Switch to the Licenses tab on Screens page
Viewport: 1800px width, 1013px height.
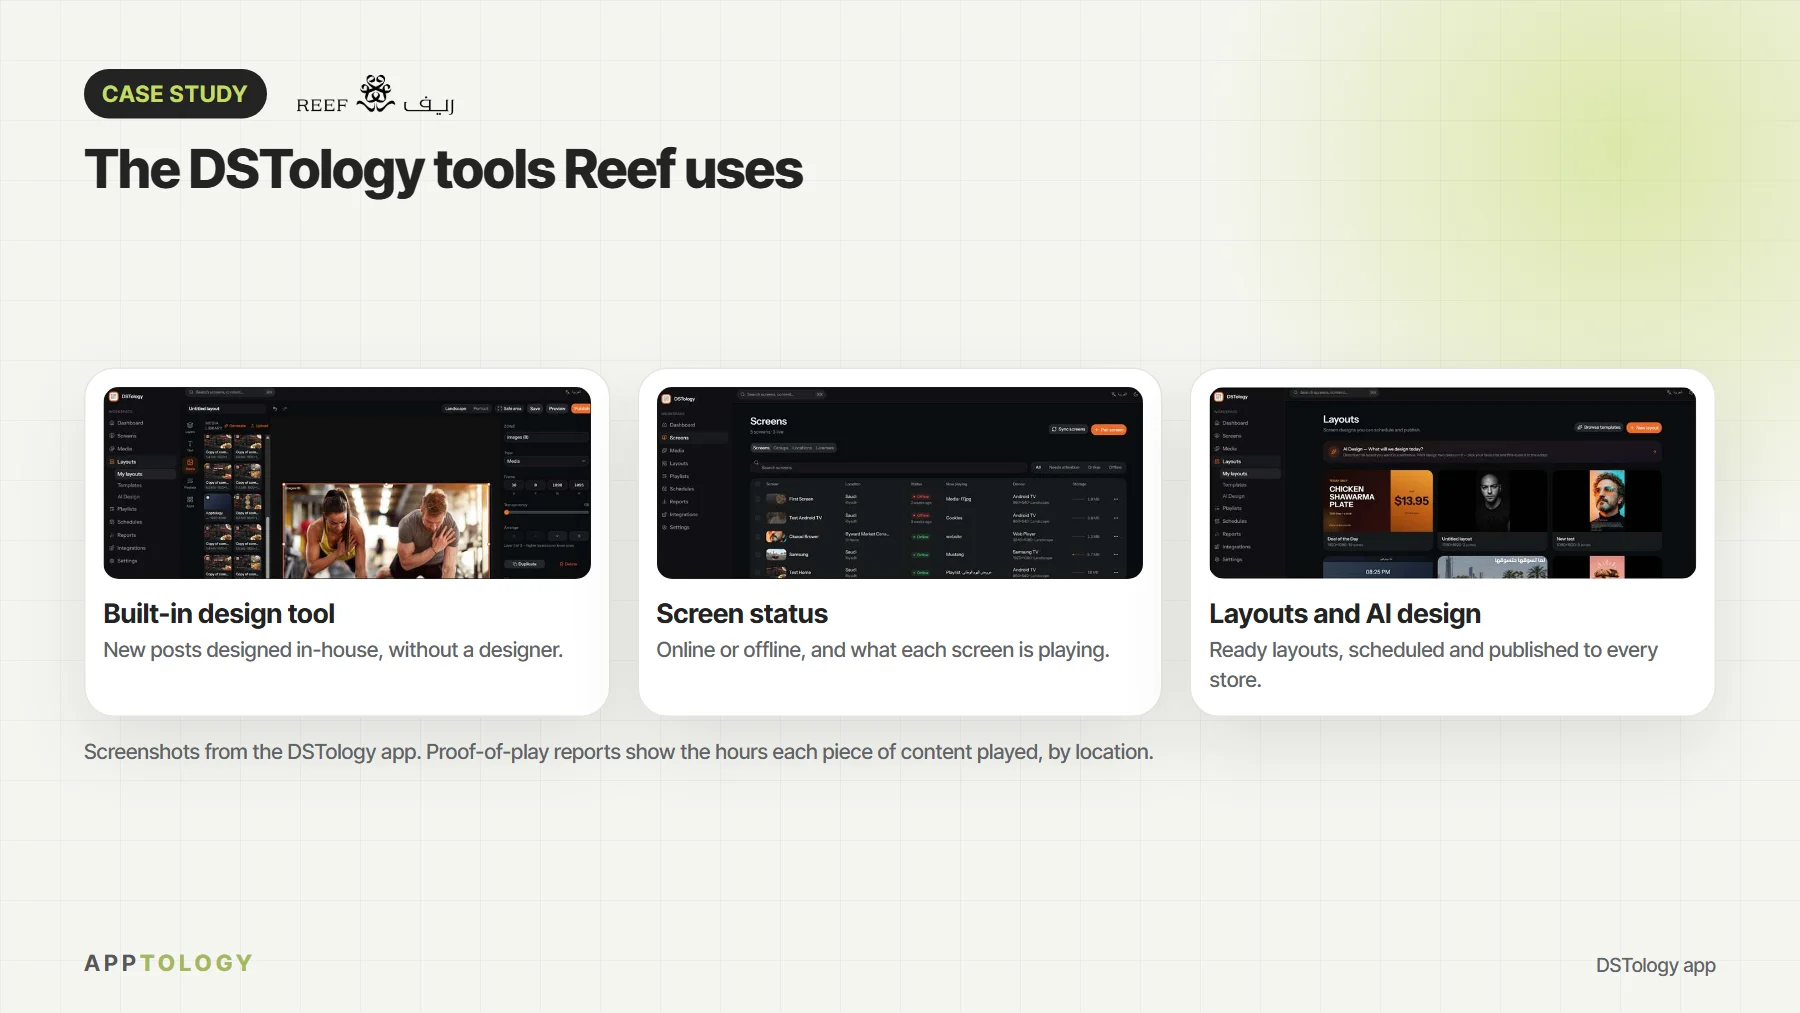[x=825, y=448]
